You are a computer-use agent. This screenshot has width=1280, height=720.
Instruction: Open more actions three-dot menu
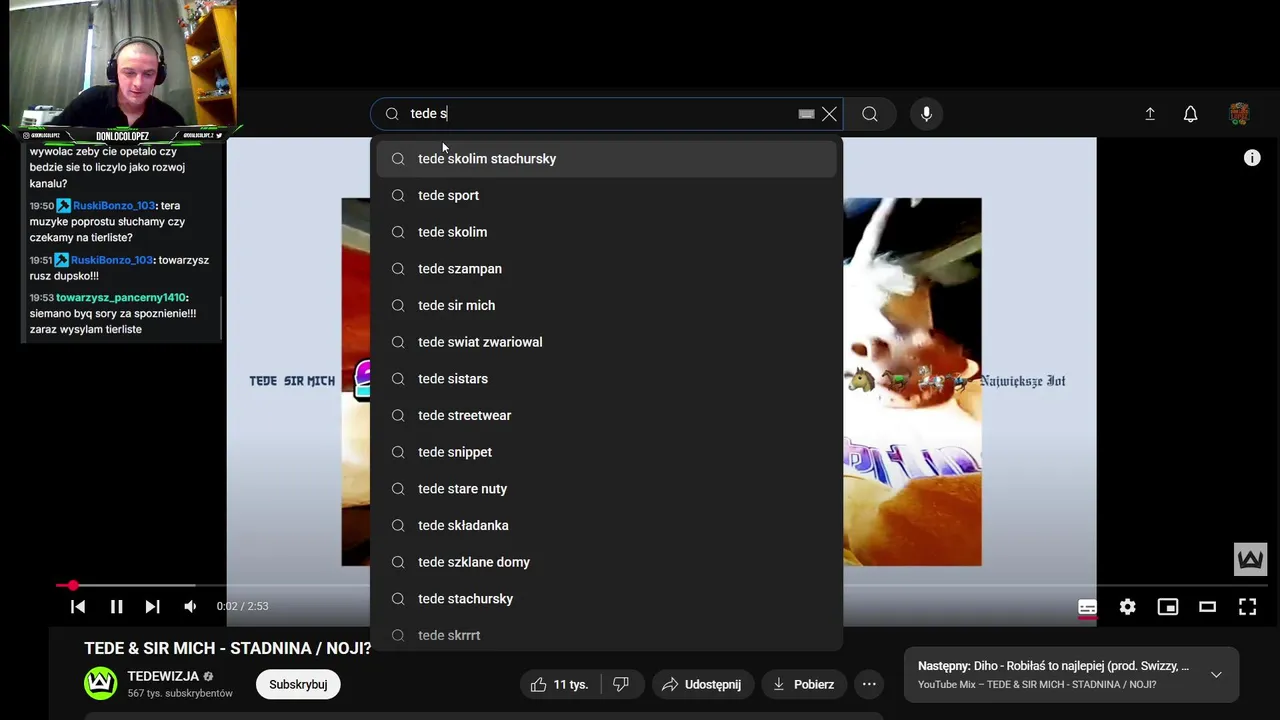869,684
